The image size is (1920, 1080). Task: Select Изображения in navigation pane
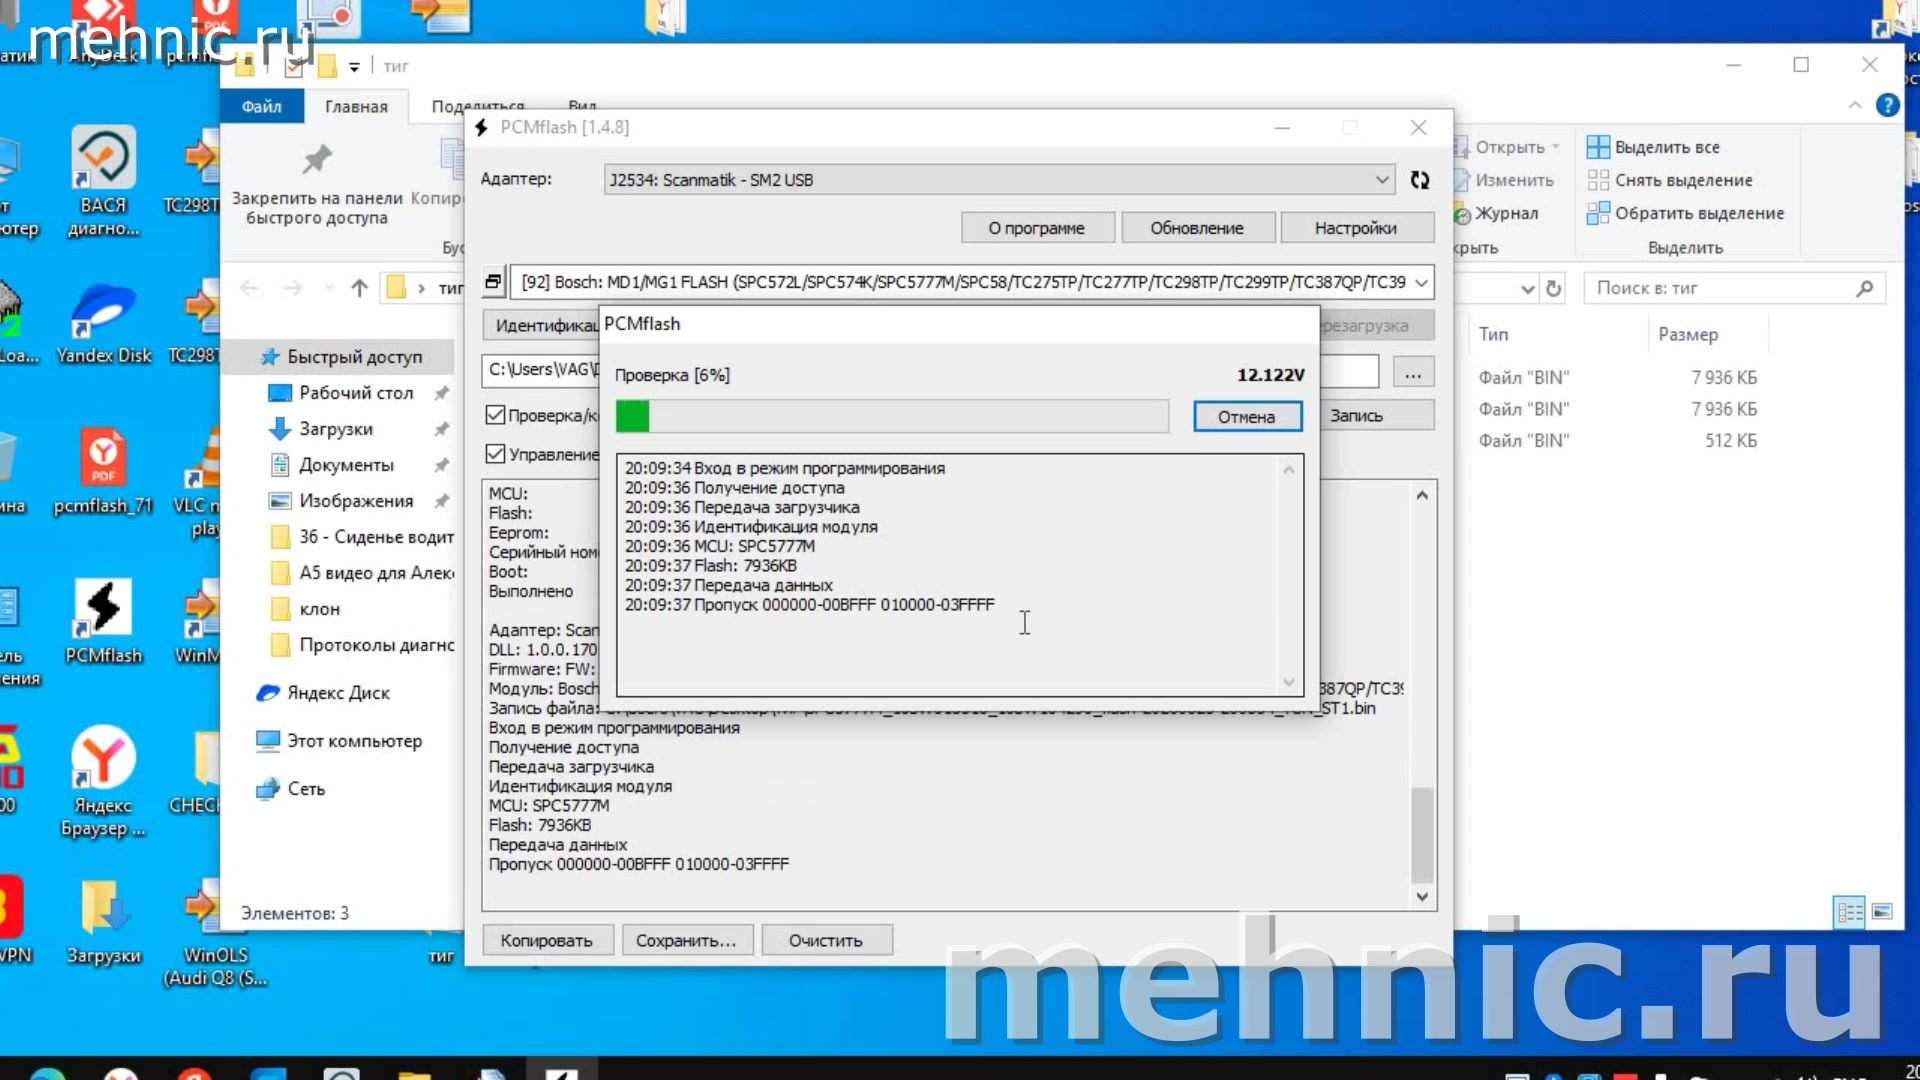(x=356, y=501)
